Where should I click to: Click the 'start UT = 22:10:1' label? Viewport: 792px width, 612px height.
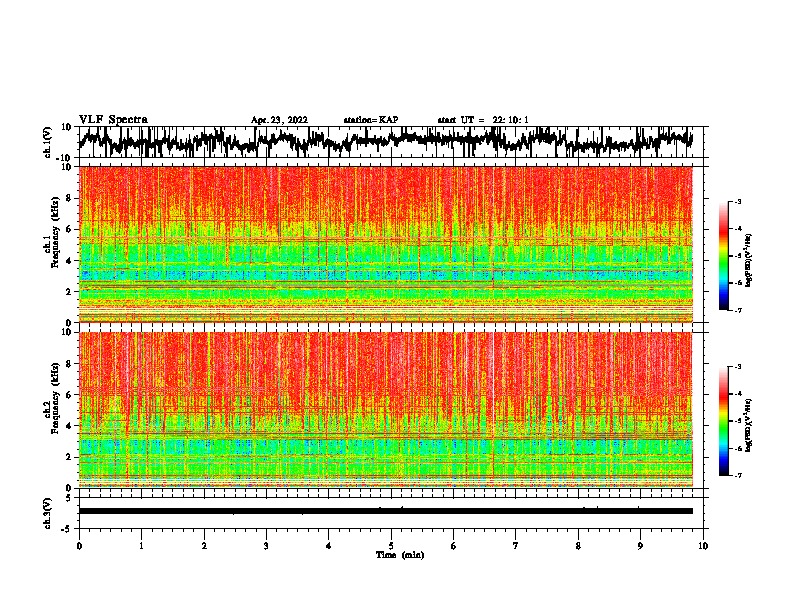tap(483, 120)
